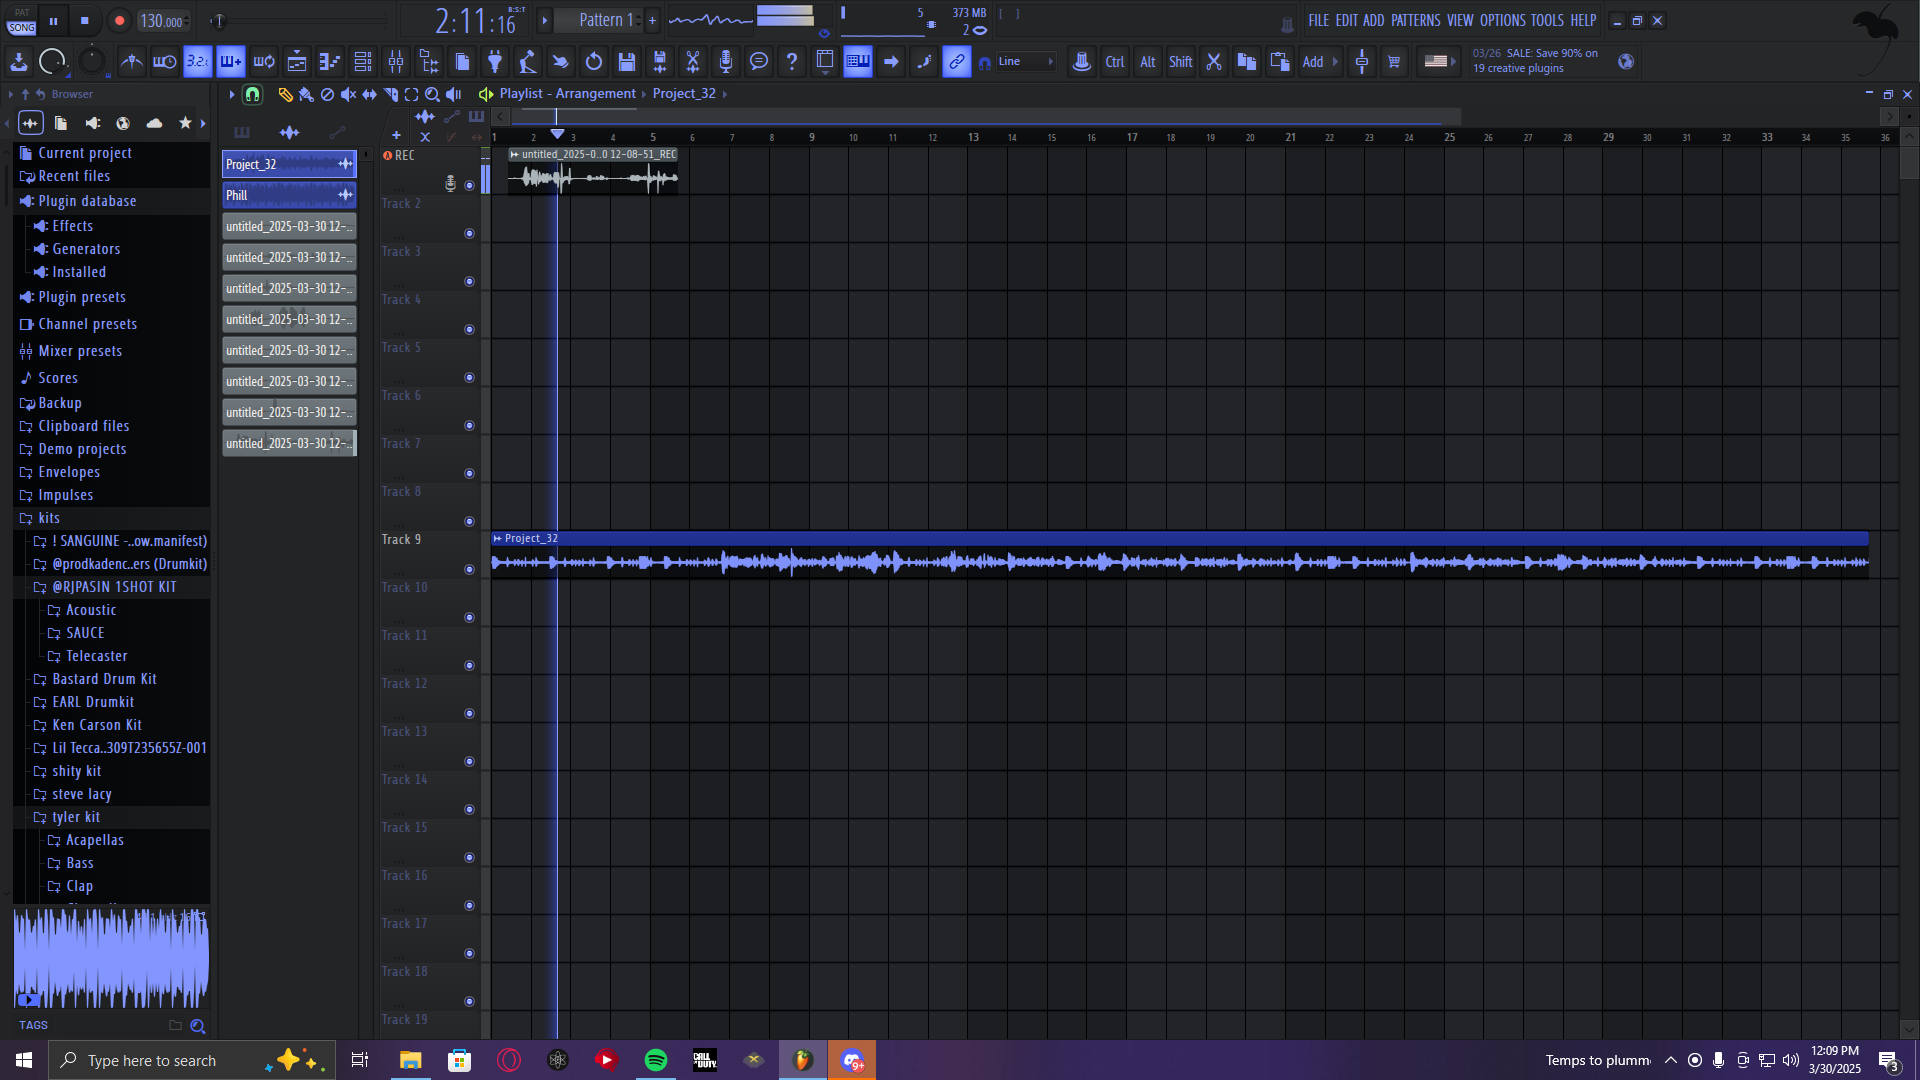The image size is (1920, 1080).
Task: Open the PATTERNS menu
Action: (1415, 20)
